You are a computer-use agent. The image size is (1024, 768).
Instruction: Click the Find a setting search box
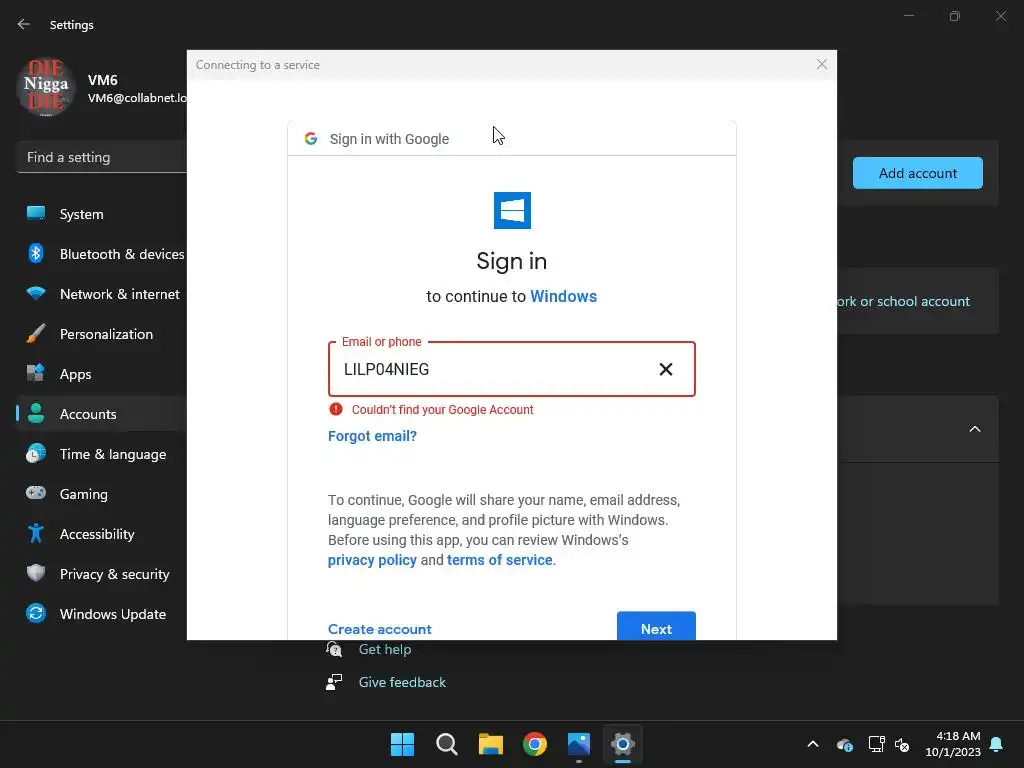coord(102,157)
